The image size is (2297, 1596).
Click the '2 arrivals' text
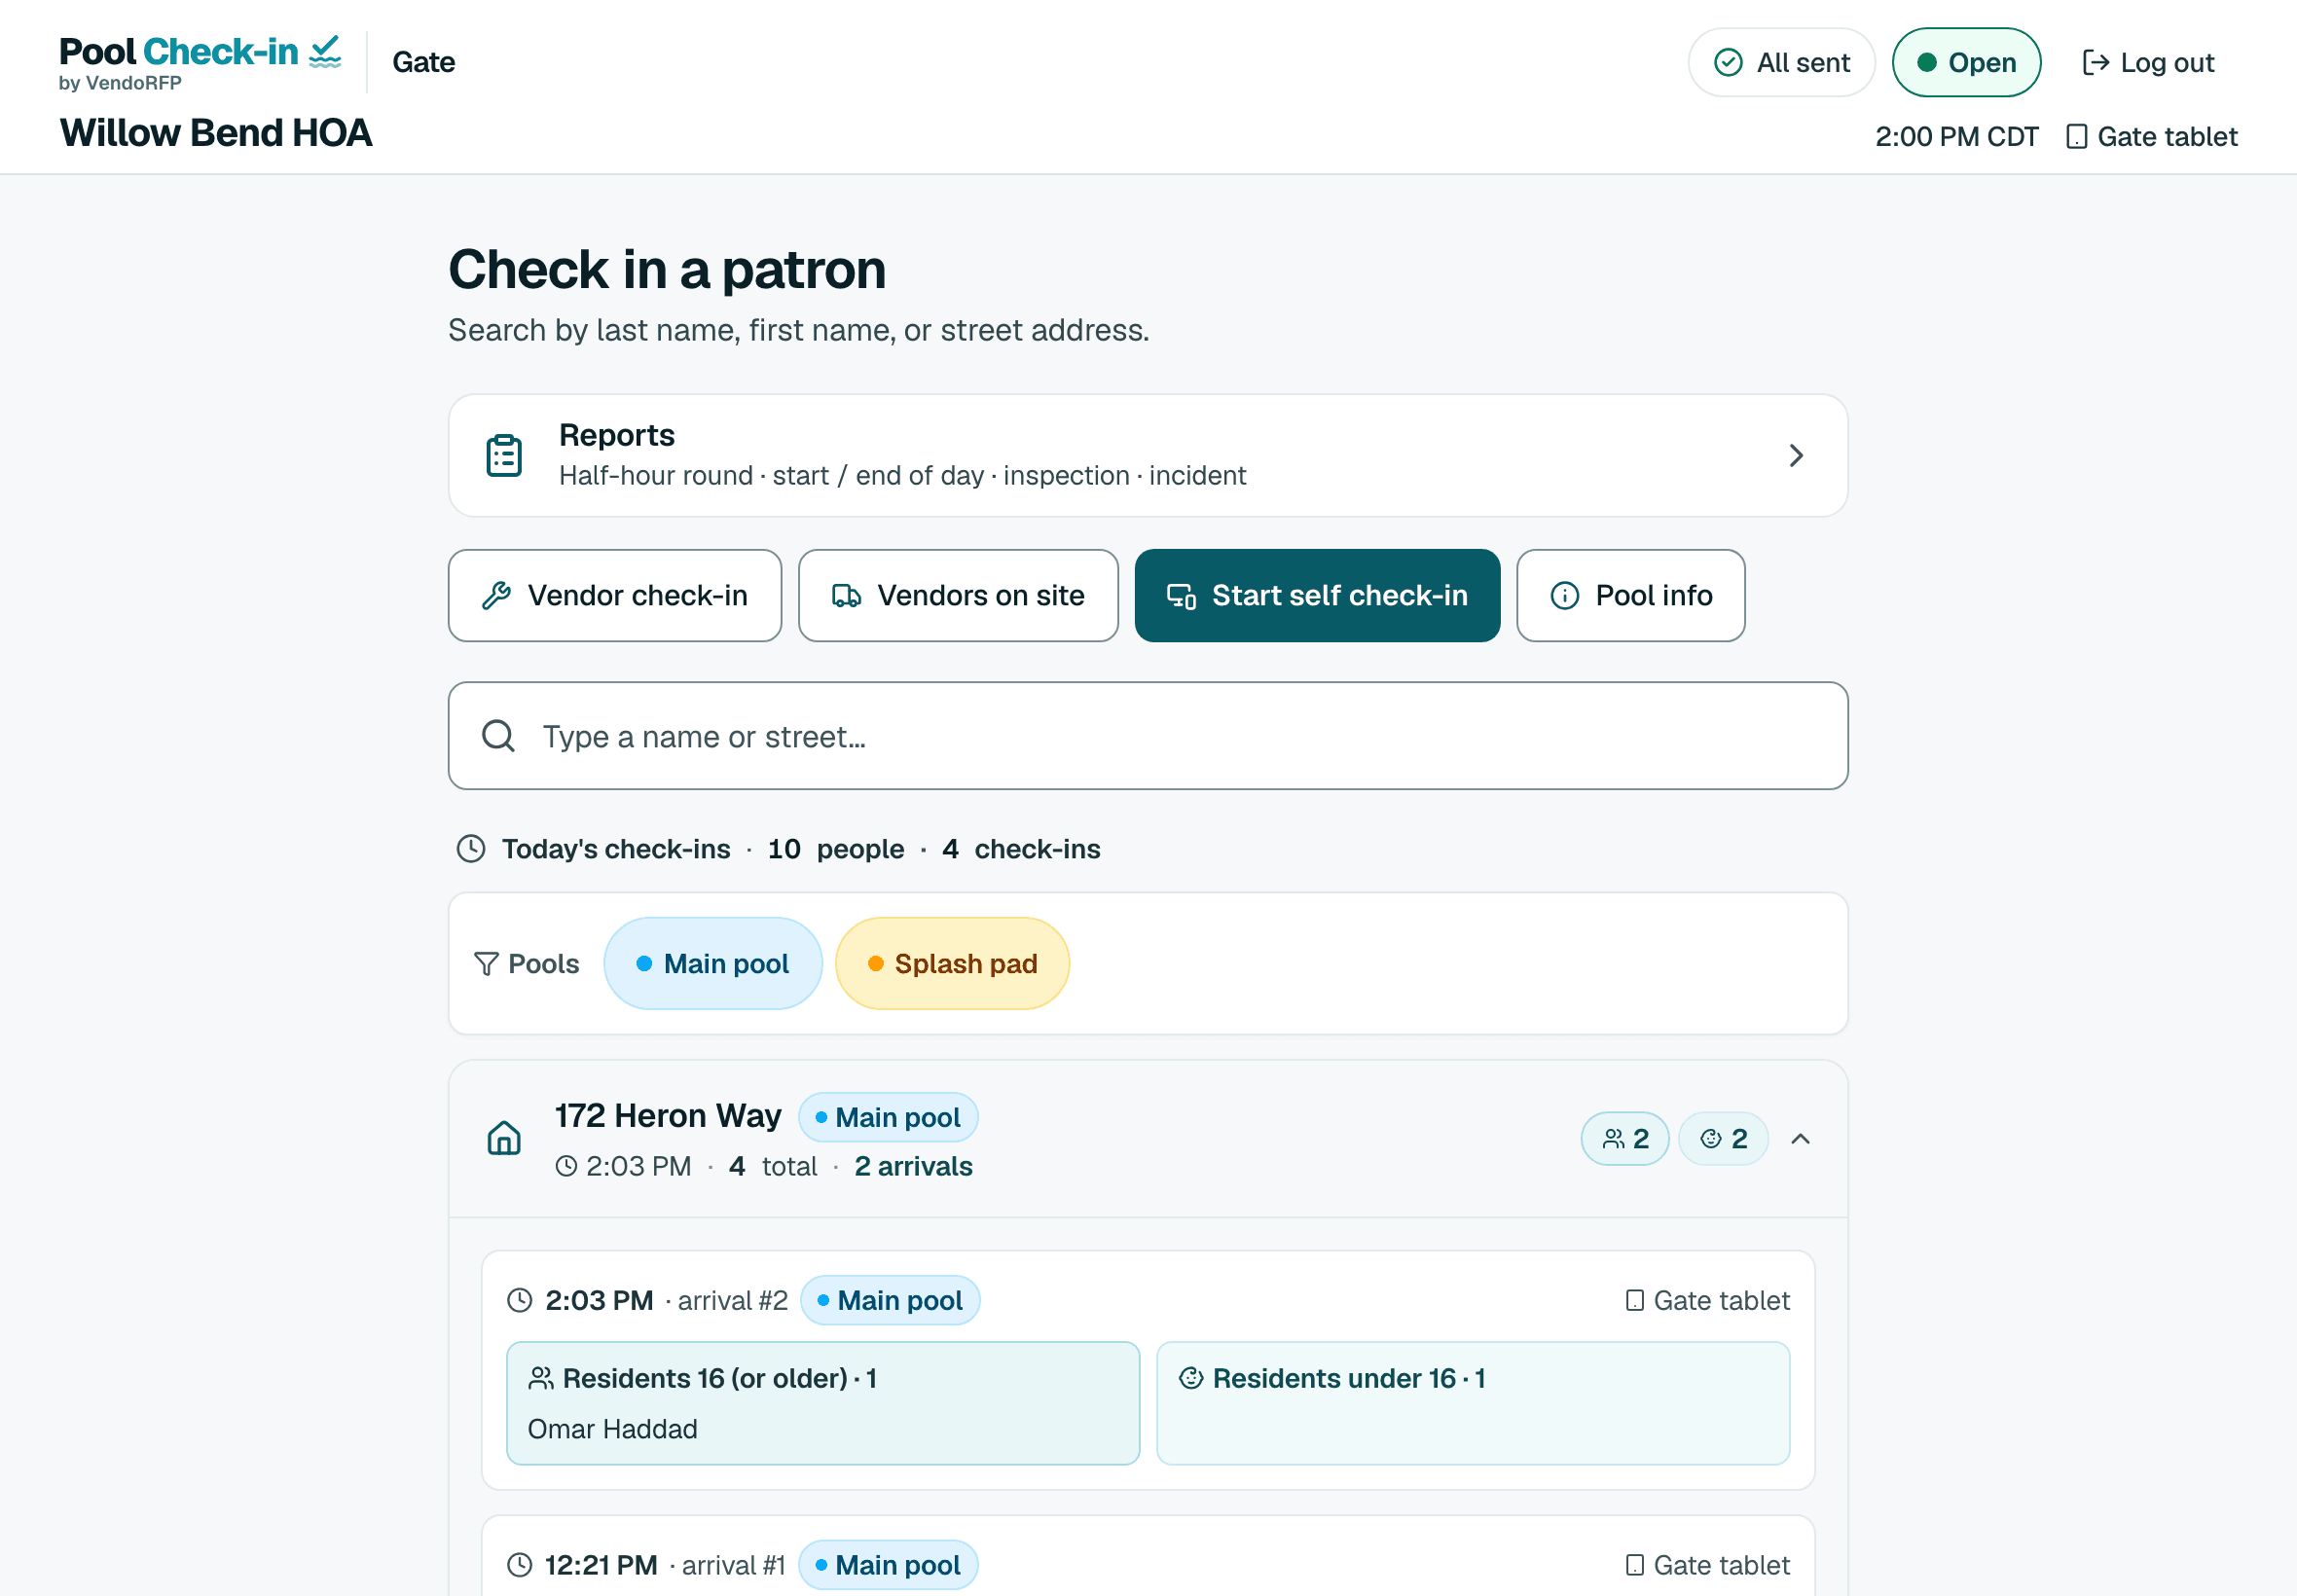pyautogui.click(x=913, y=1167)
